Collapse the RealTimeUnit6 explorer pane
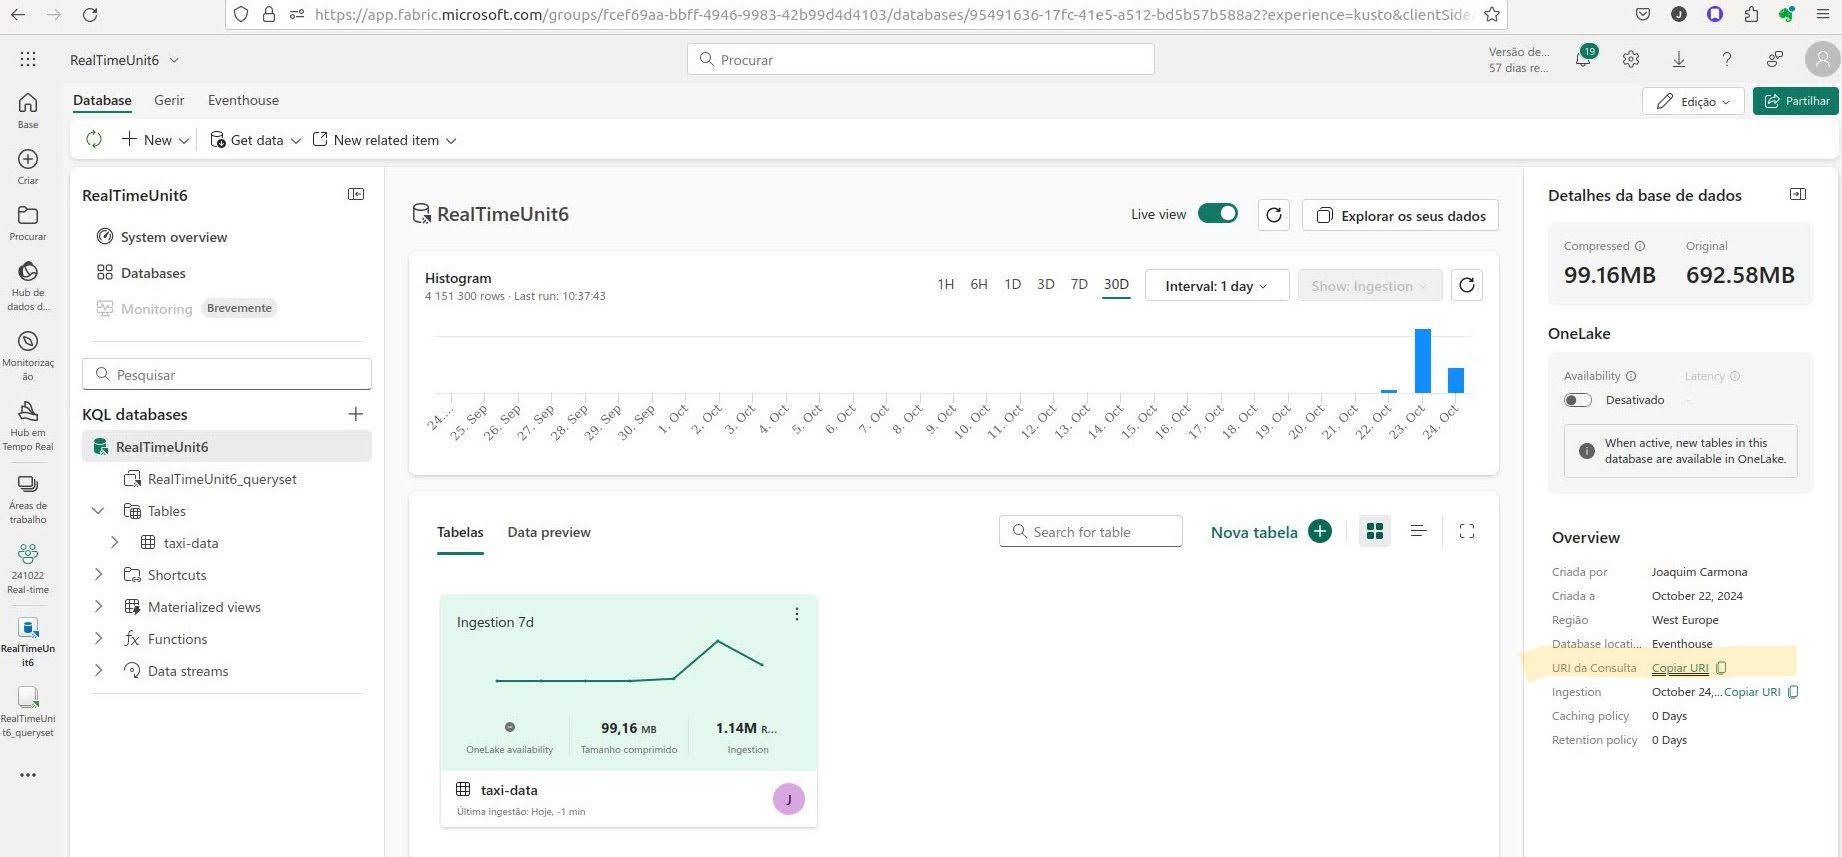Screen dimensions: 1842x857 pos(356,194)
